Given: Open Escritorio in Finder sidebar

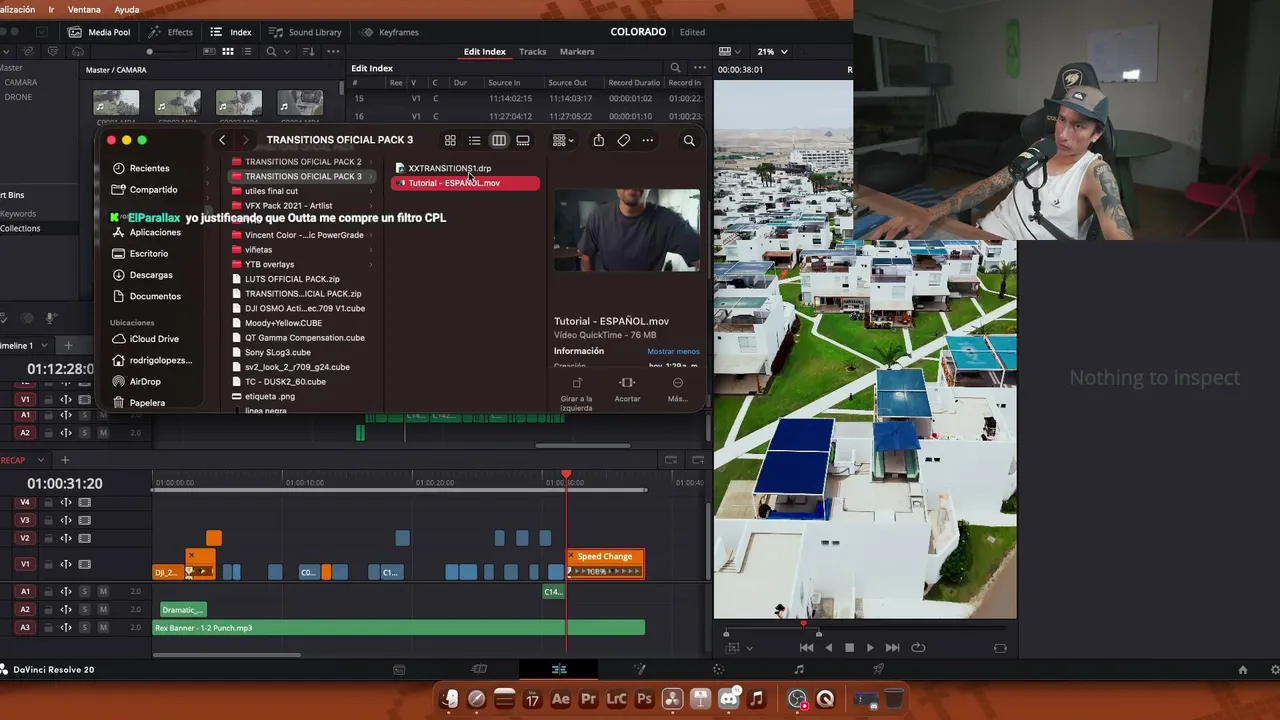Looking at the screenshot, I should 149,254.
